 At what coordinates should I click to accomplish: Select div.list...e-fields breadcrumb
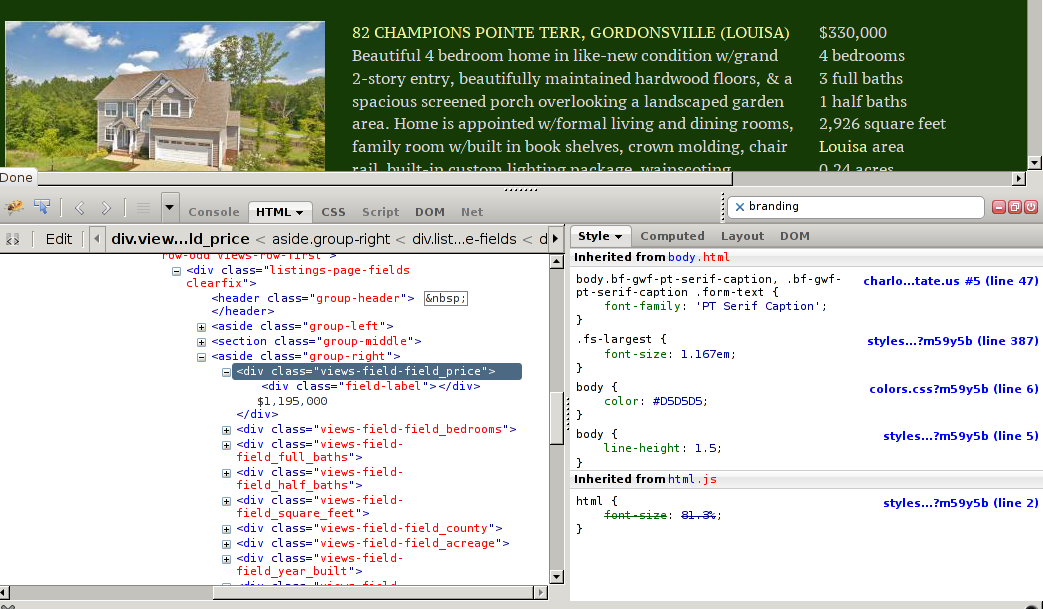click(464, 239)
